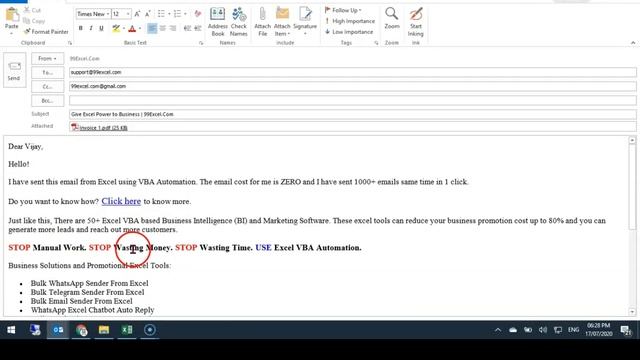Cut the selected text
Image resolution: width=640 pixels, height=360 pixels.
(x=32, y=10)
